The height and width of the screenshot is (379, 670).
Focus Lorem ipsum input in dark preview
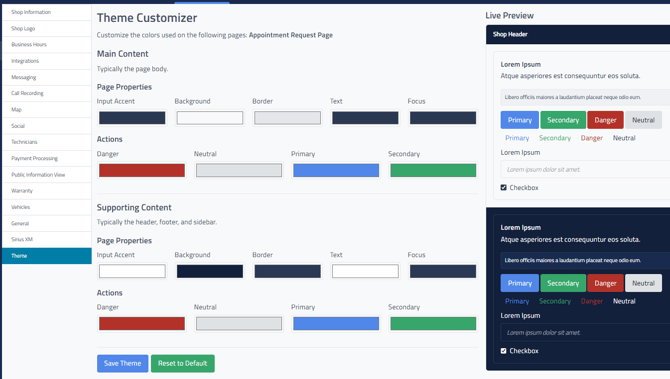(x=585, y=332)
